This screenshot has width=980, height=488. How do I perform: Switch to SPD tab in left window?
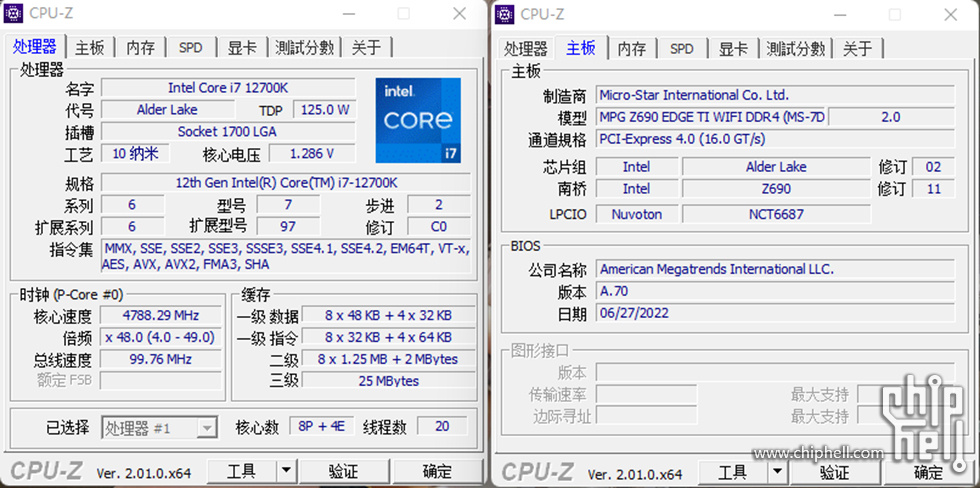tap(191, 48)
